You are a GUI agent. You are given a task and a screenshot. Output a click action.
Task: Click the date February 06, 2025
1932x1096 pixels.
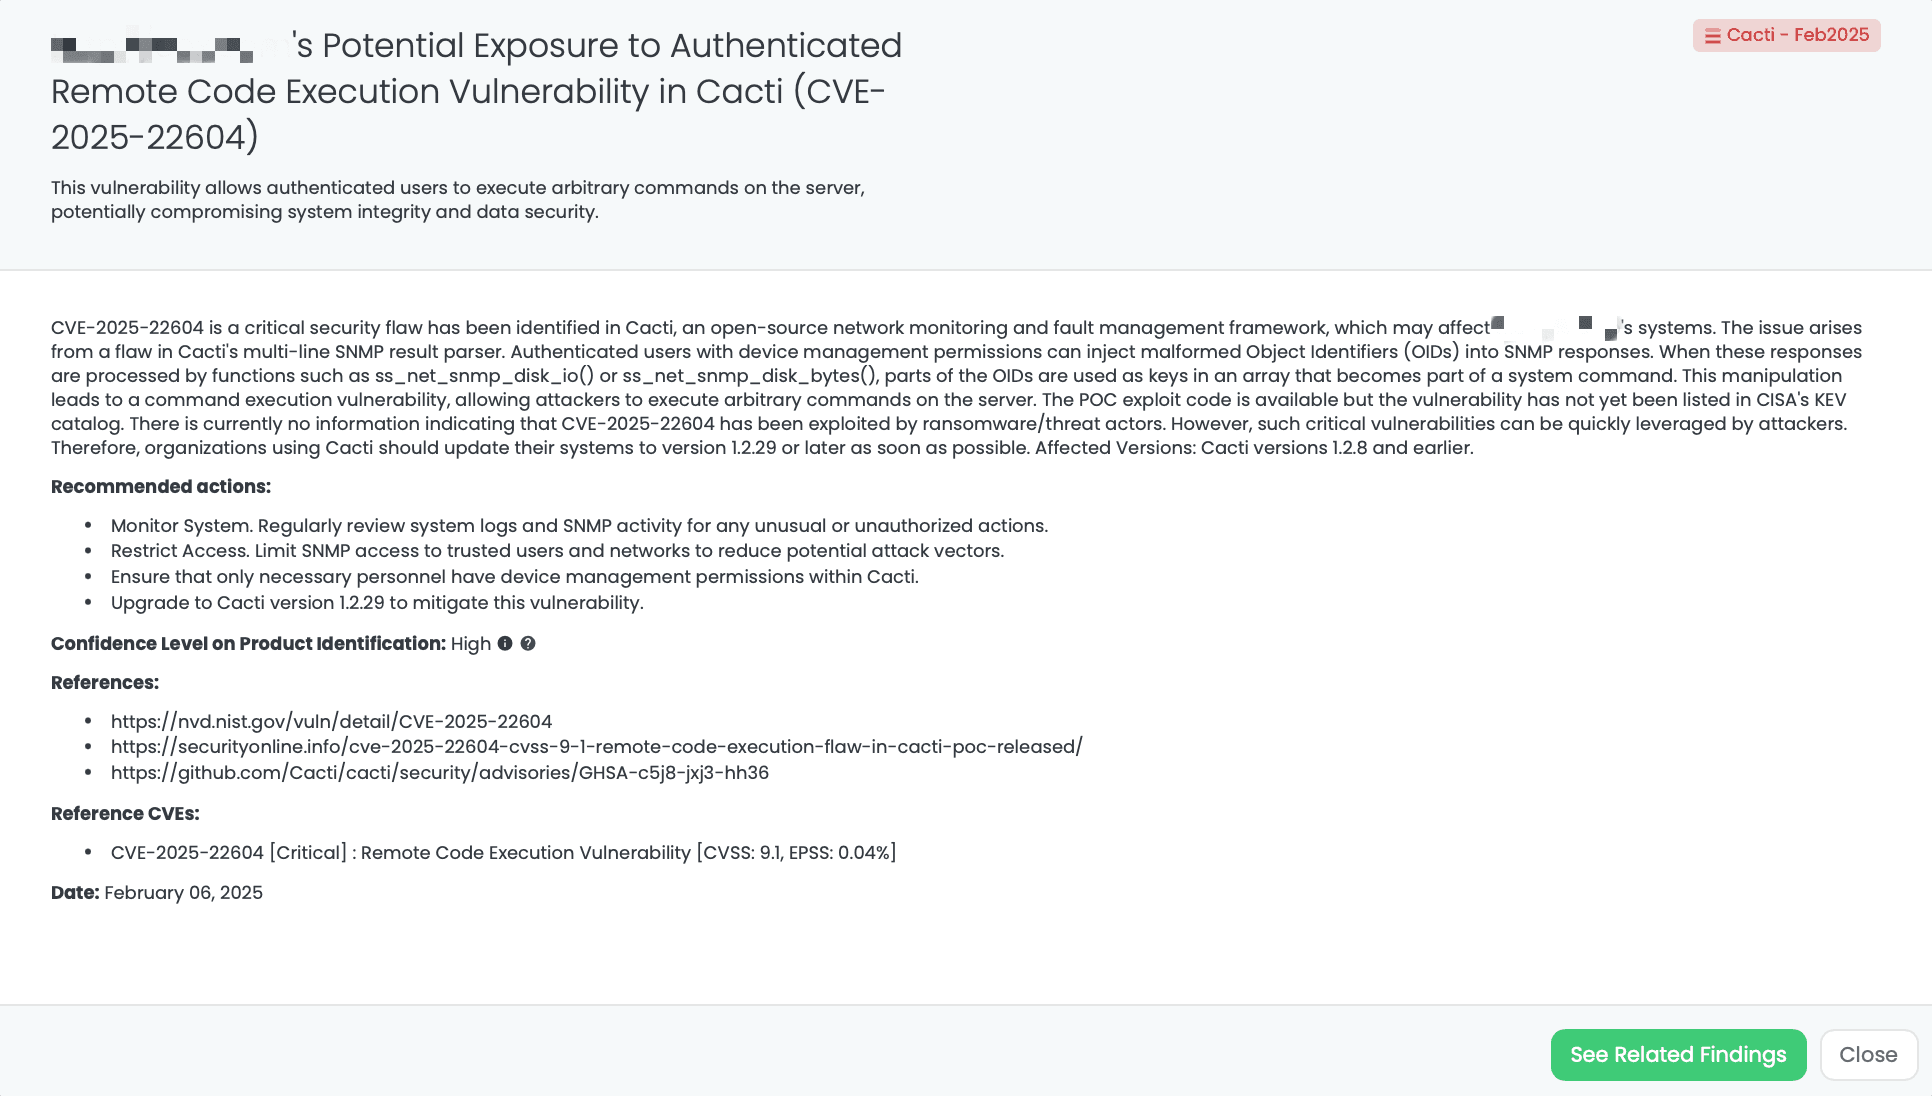[x=183, y=893]
